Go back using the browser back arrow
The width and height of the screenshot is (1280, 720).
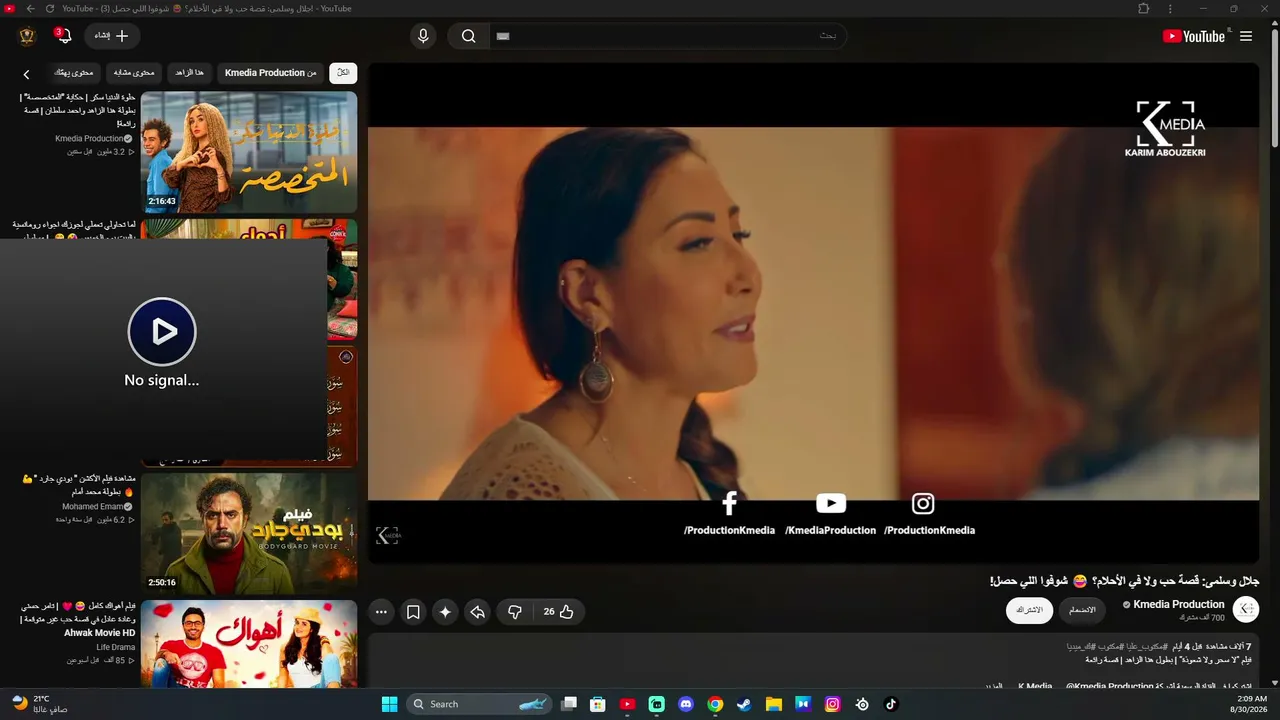(x=30, y=8)
